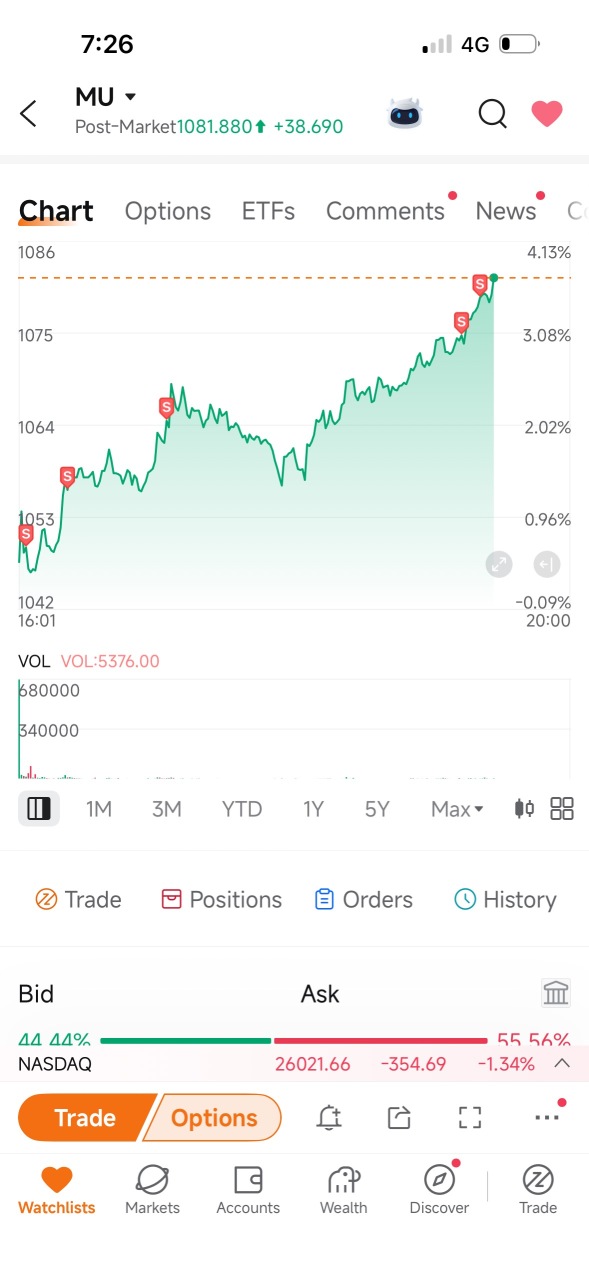Share the stock via share icon

pyautogui.click(x=399, y=1118)
